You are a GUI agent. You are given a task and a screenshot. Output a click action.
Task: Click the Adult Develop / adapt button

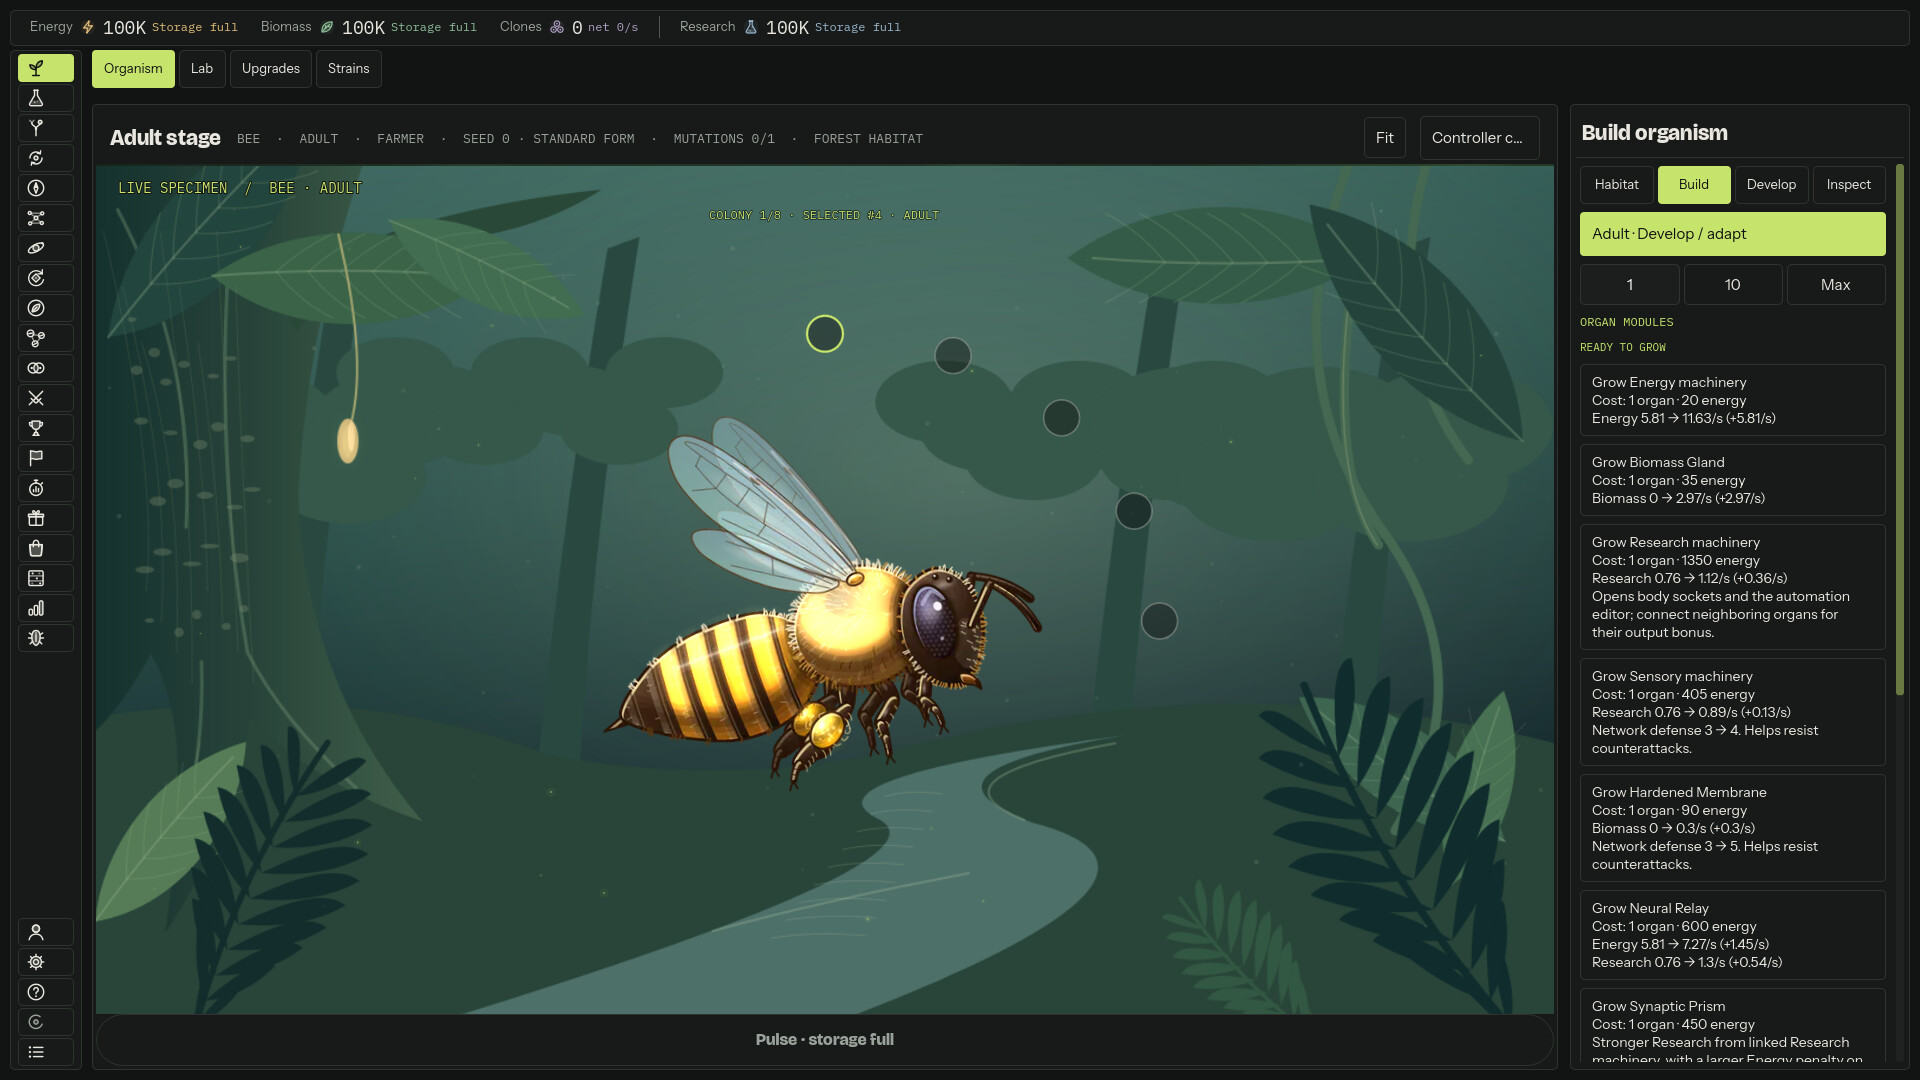1732,234
